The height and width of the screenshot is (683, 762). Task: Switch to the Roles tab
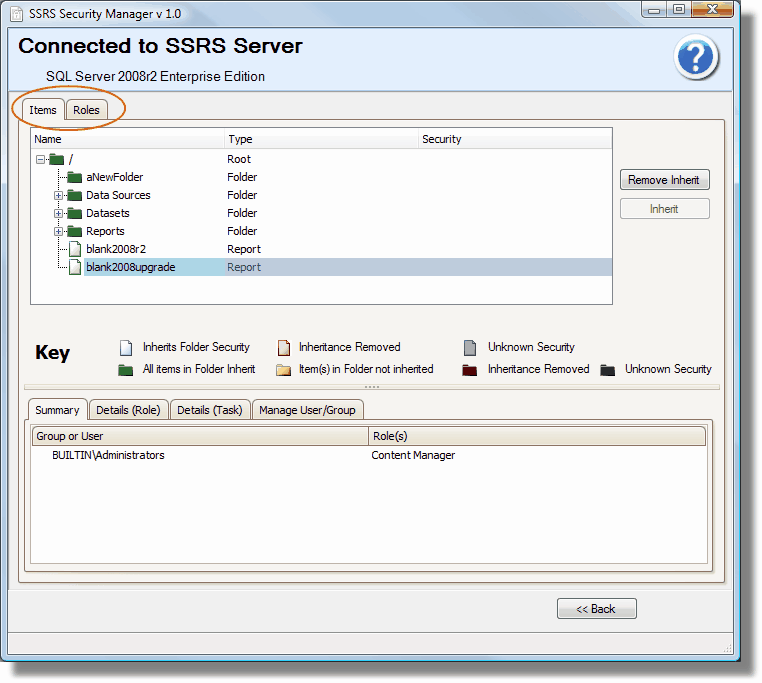point(86,110)
